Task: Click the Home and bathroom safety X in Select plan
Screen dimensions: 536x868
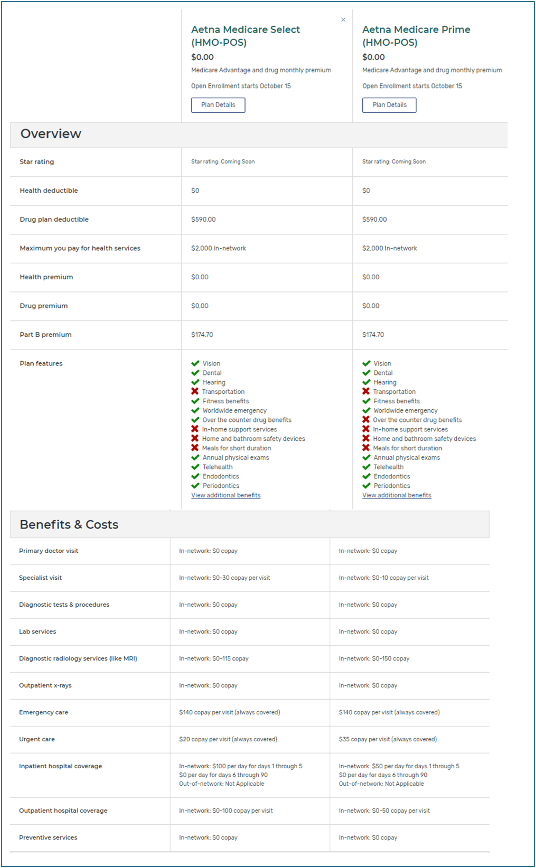Action: click(195, 438)
